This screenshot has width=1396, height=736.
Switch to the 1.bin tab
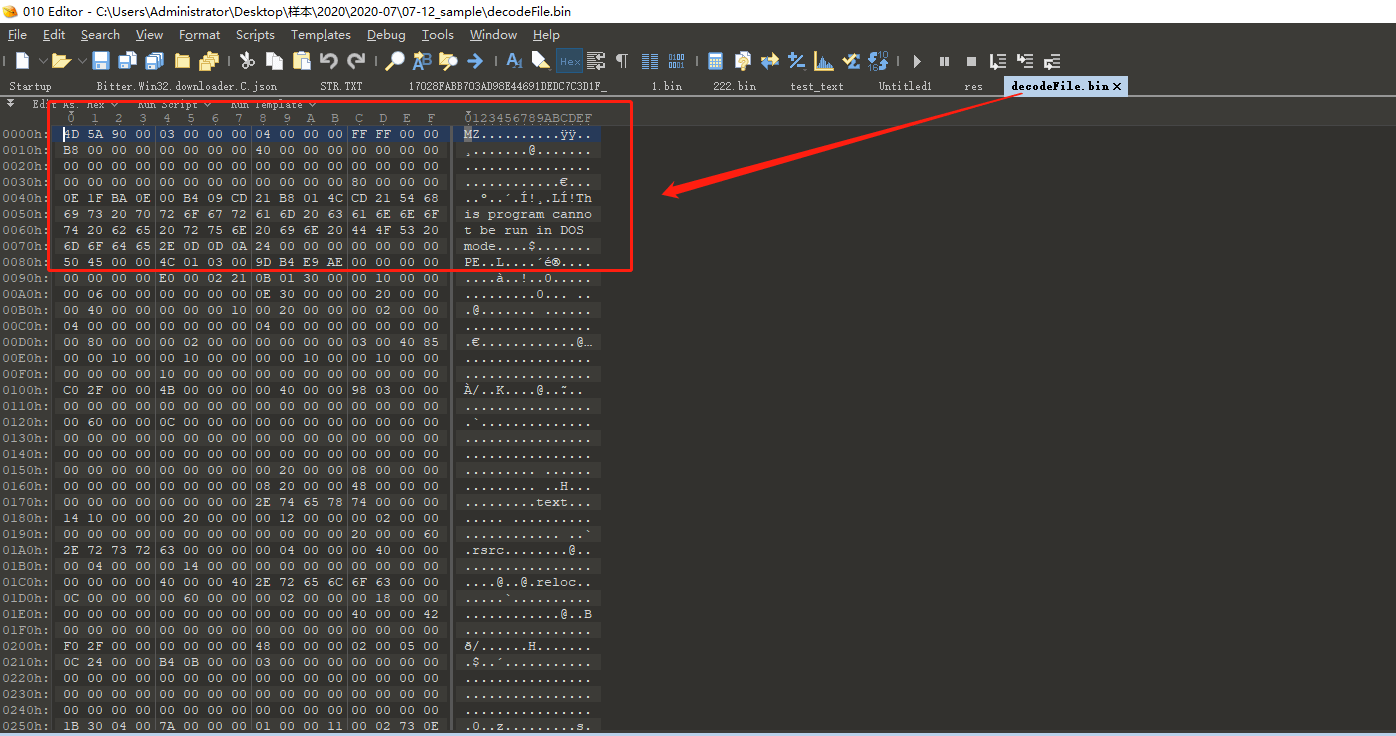pos(667,87)
